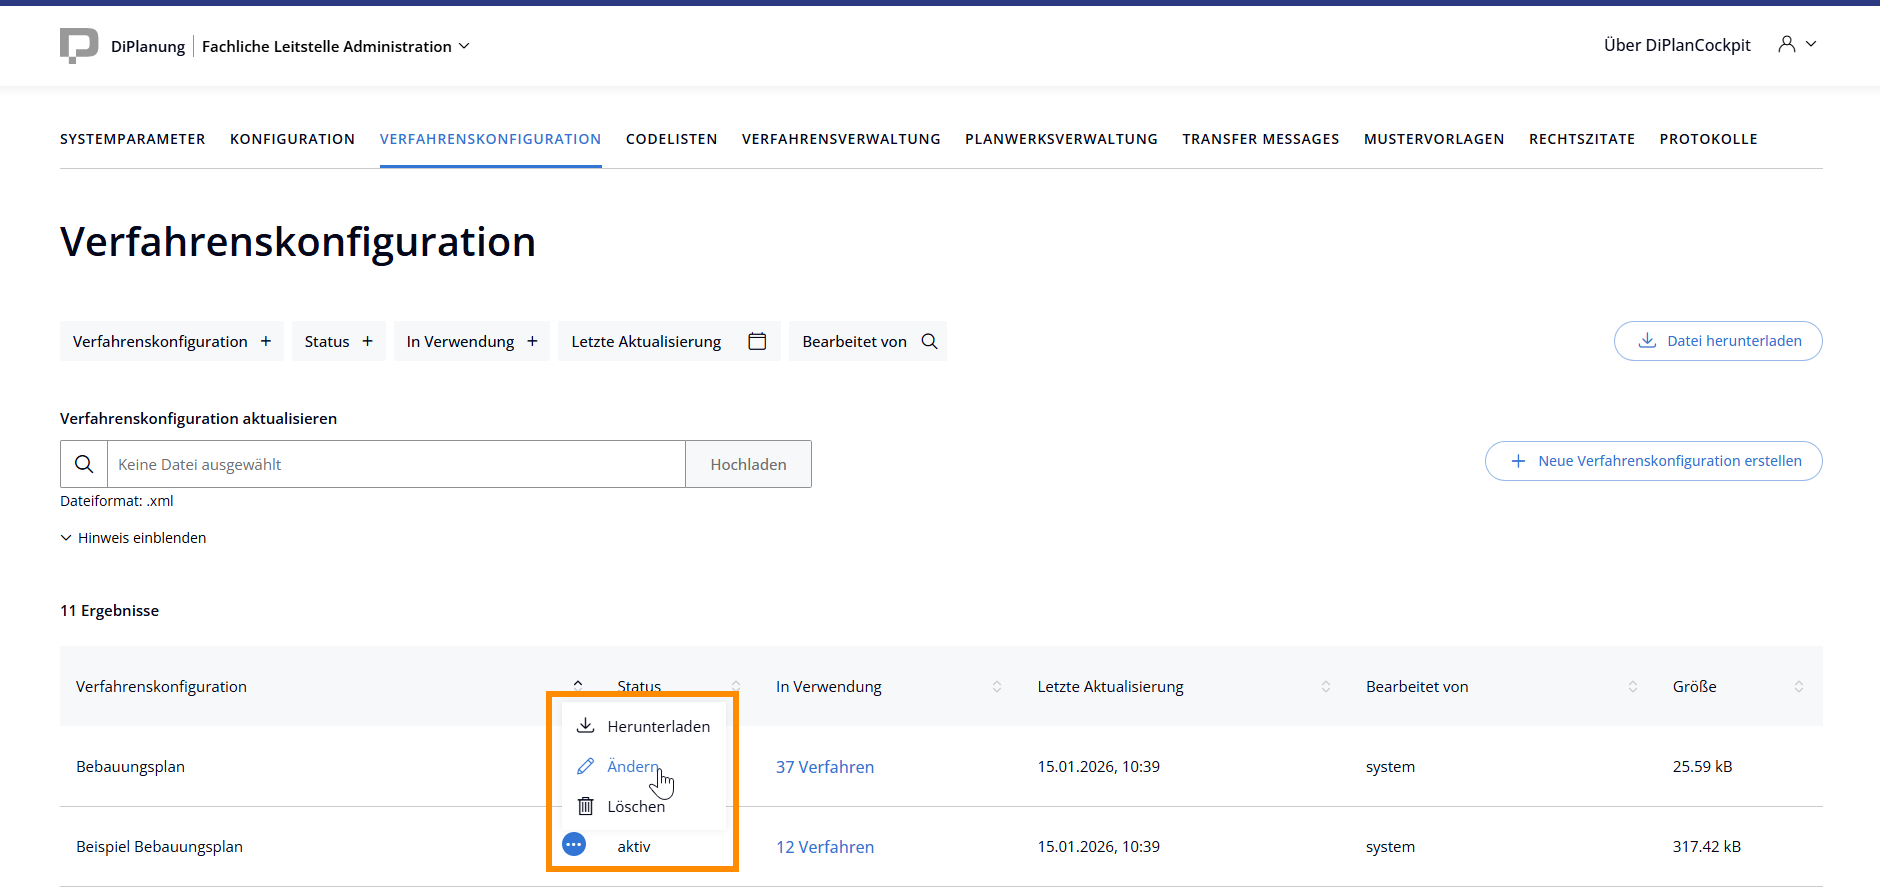Click the calendar icon in Letzte Aktualisierung filter
Viewport: 1880px width, 890px height.
pos(757,341)
